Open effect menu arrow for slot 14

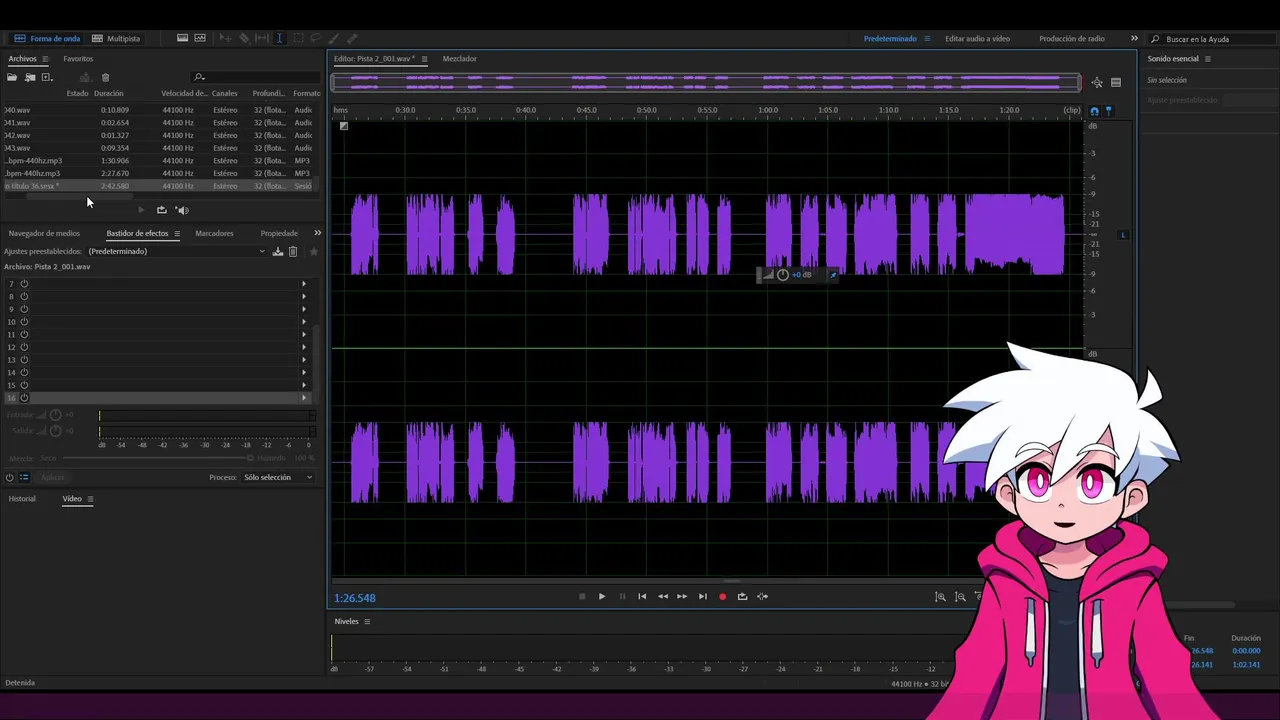click(304, 372)
